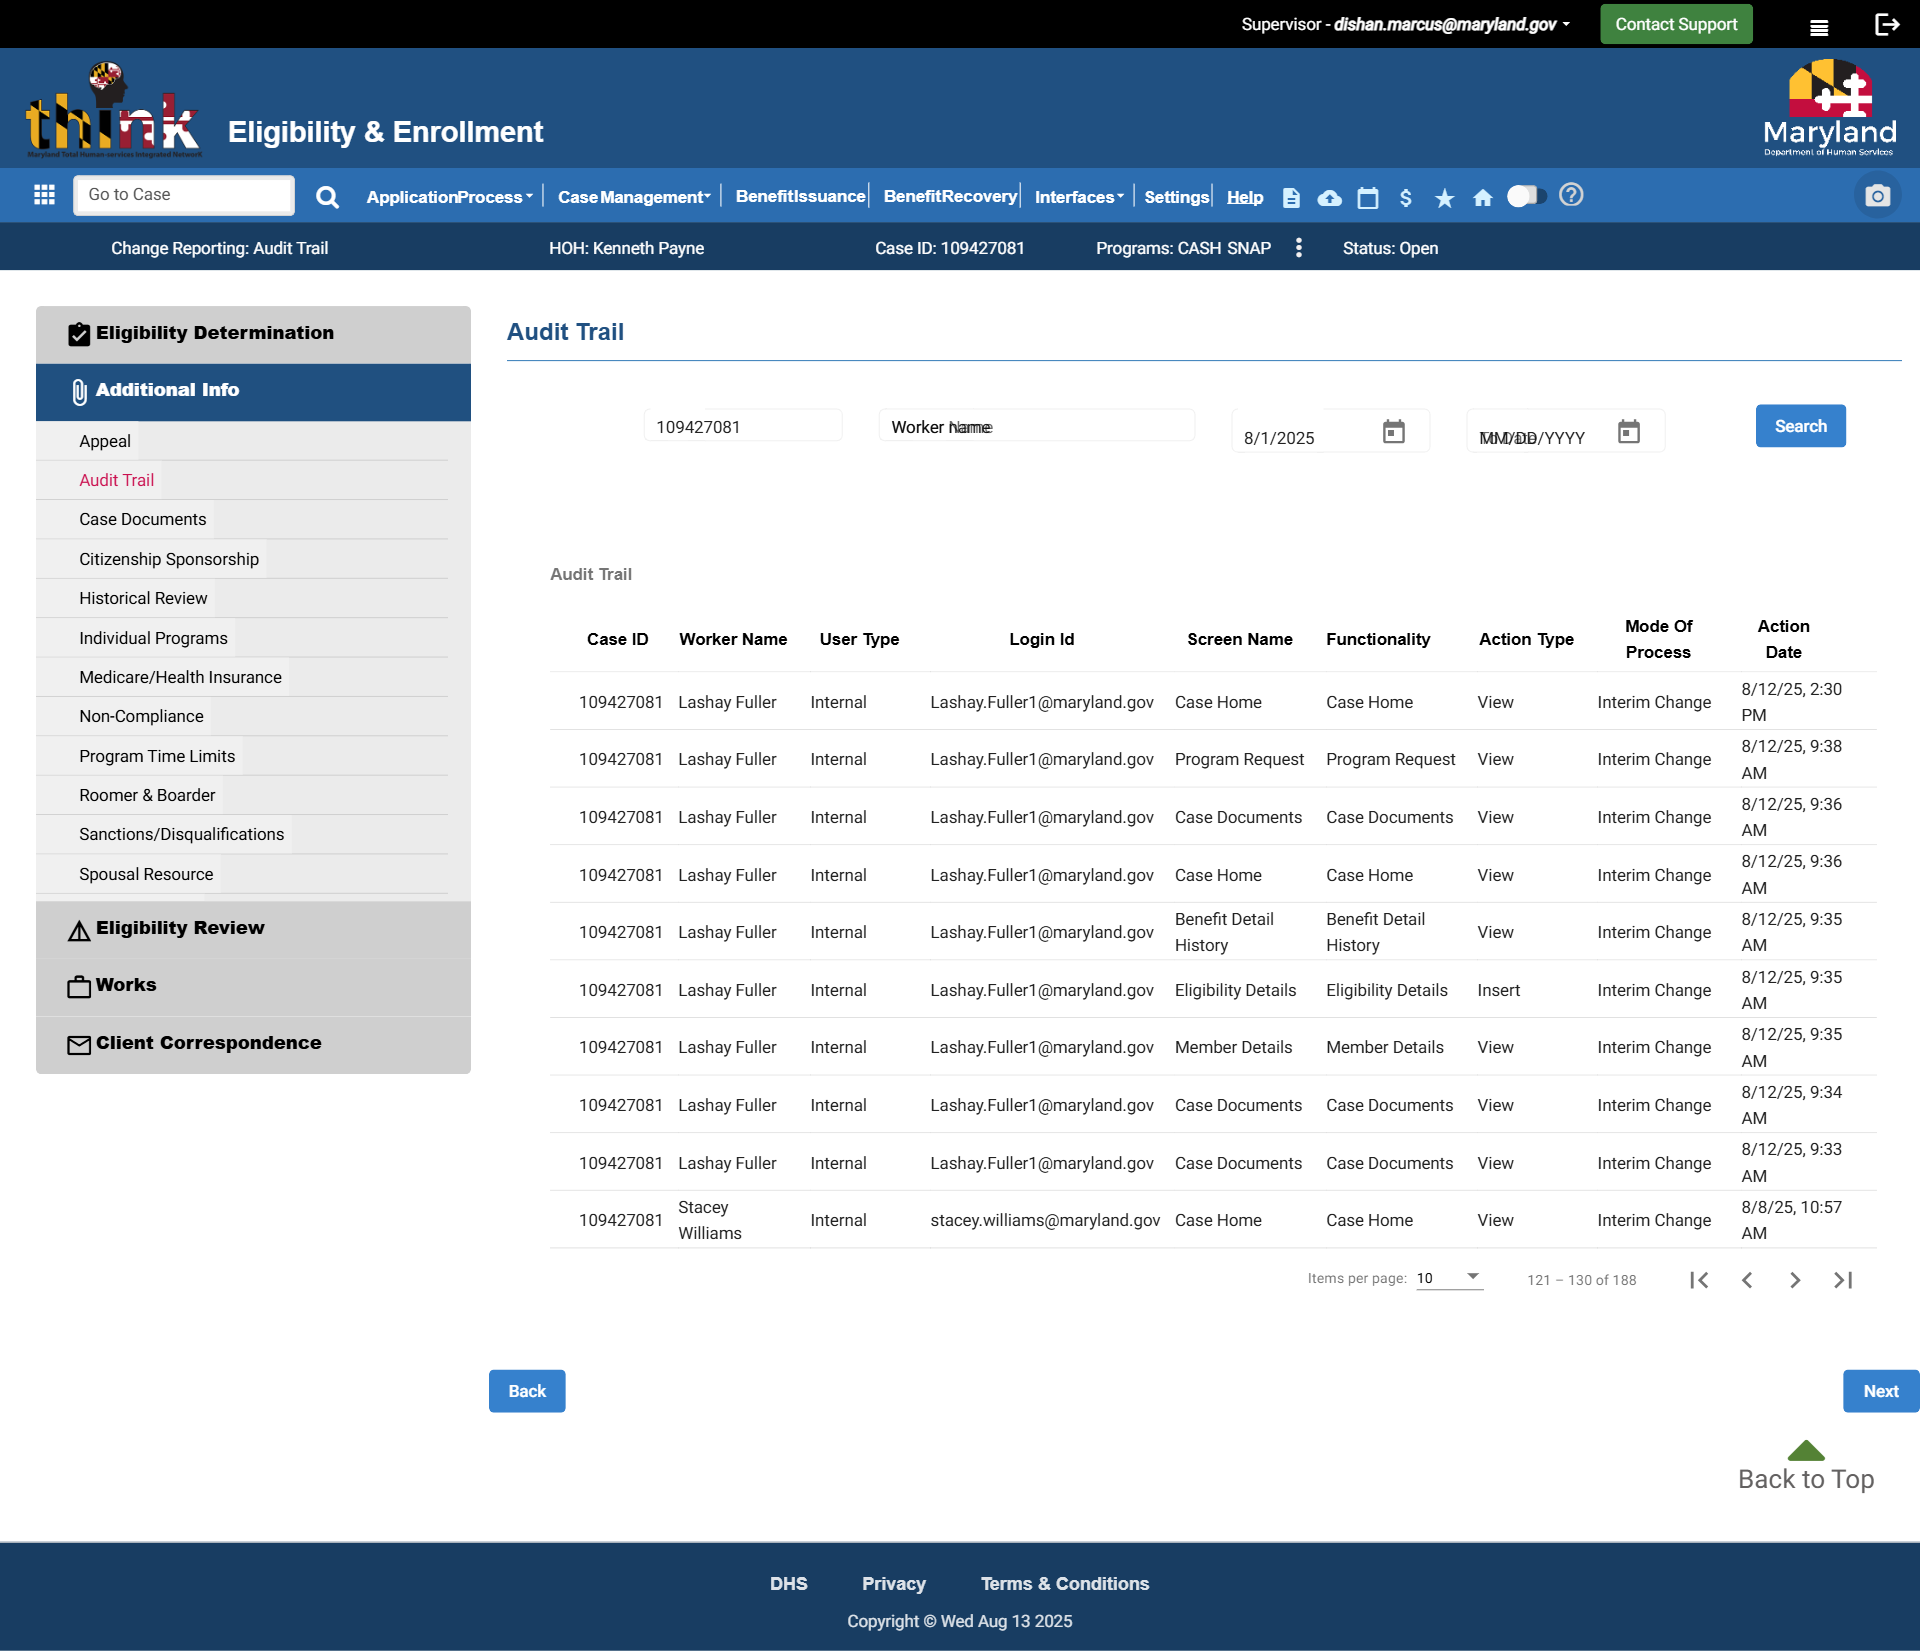Click the cloud upload icon

[1329, 198]
